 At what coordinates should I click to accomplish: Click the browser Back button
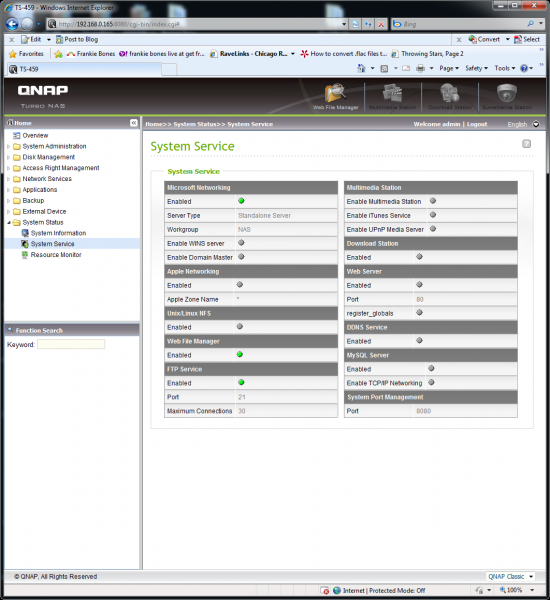tap(12, 24)
